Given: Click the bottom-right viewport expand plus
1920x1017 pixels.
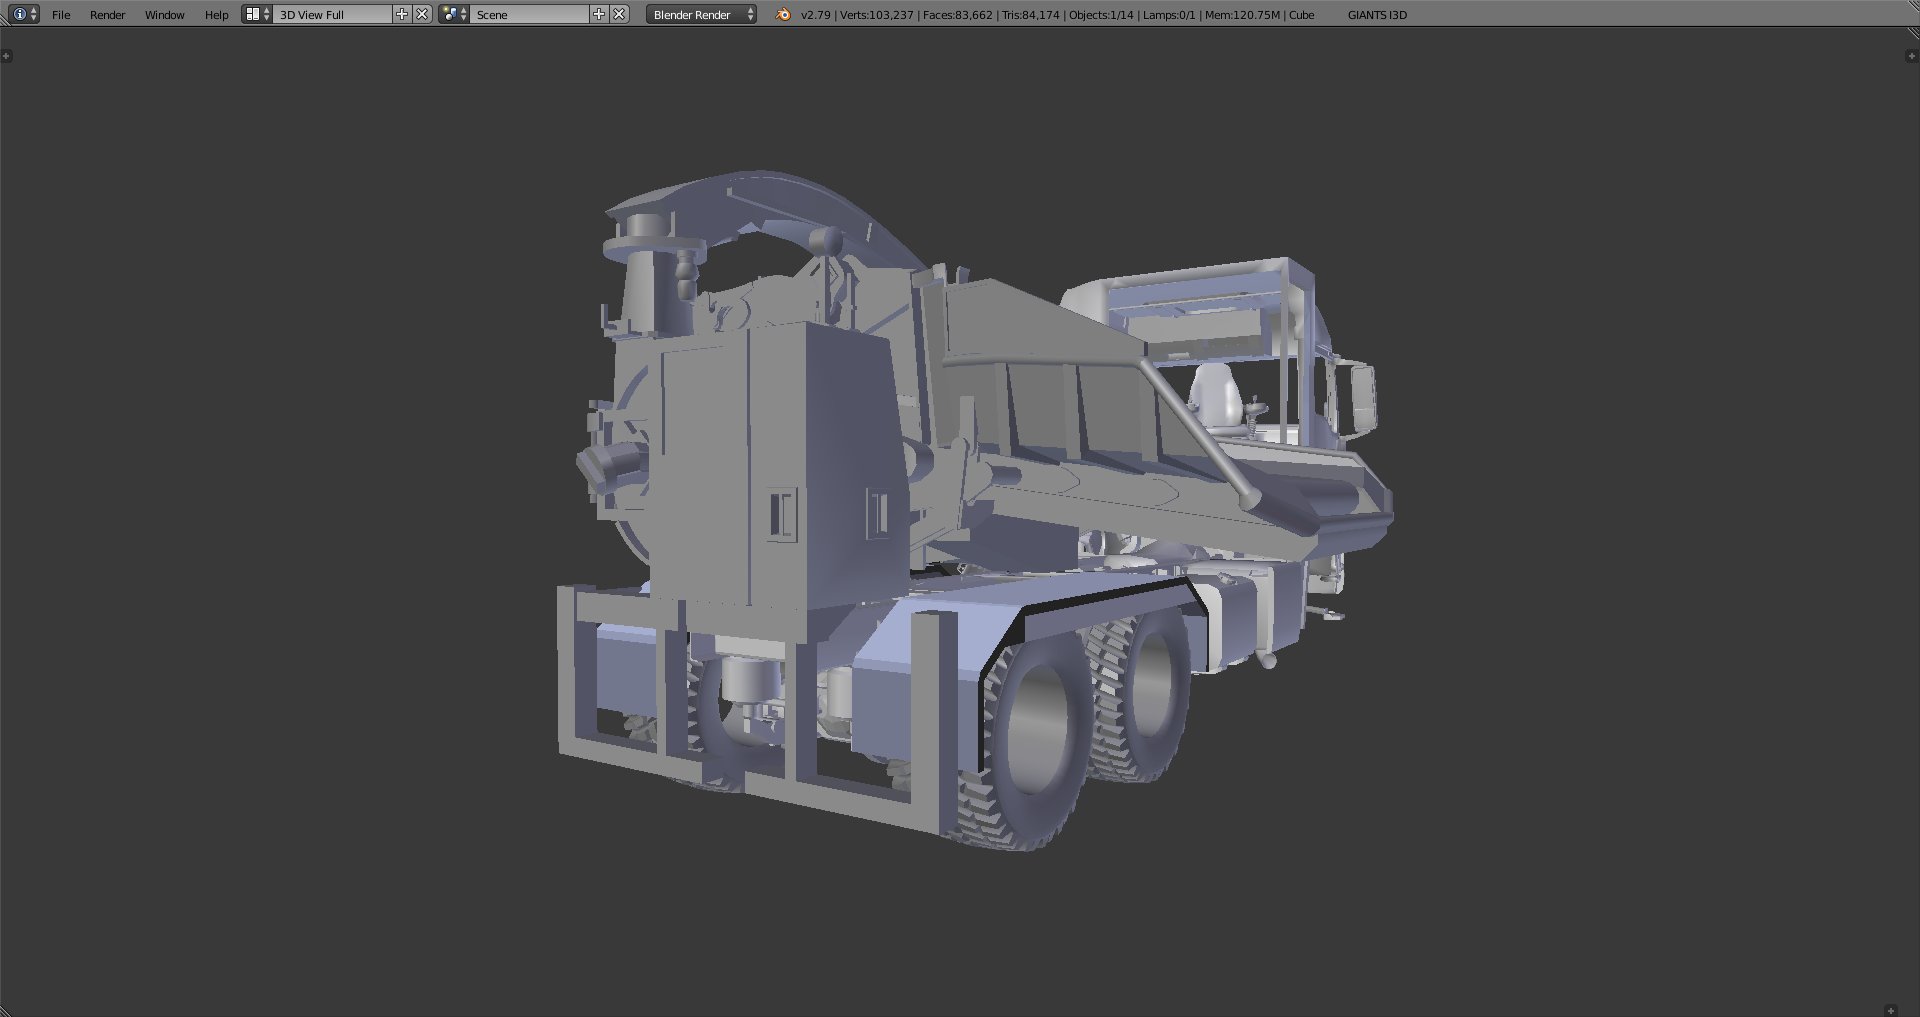Looking at the screenshot, I should [x=1890, y=1011].
